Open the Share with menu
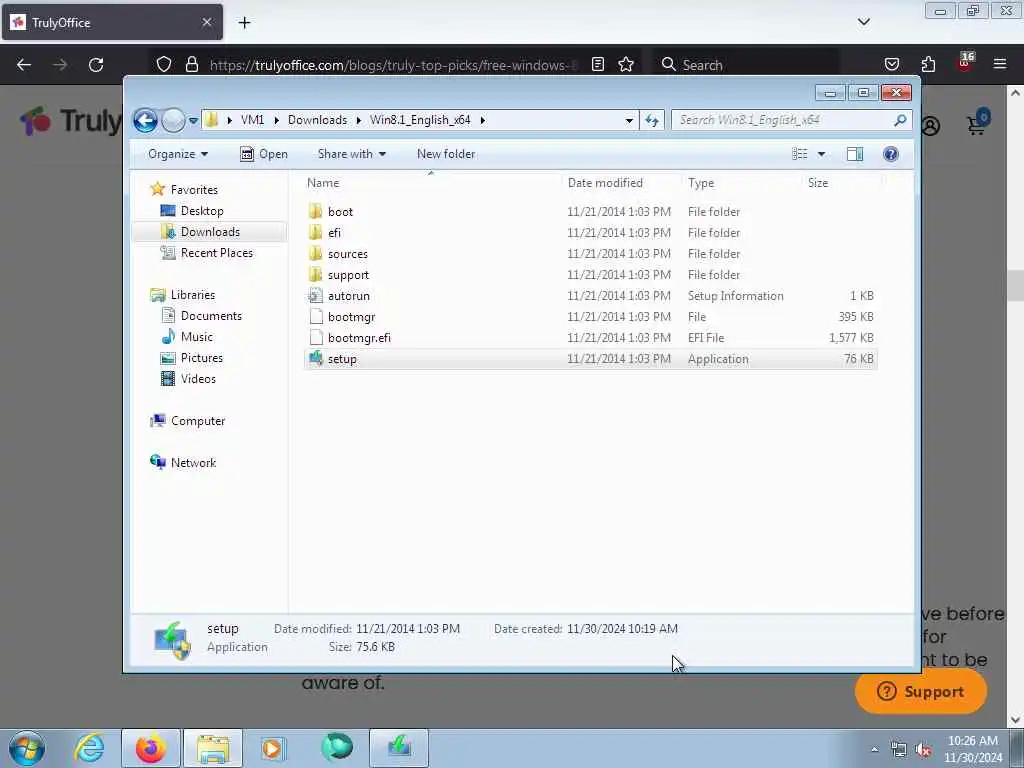Screen dimensions: 1024x768 point(351,154)
